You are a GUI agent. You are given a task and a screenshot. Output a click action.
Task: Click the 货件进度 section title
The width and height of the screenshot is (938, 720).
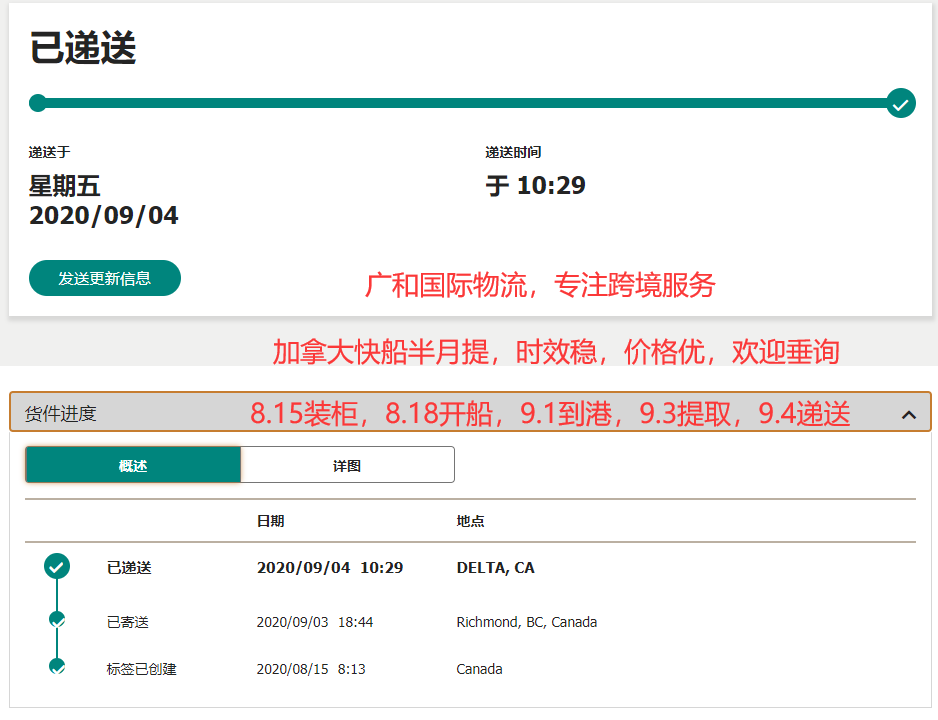60,414
